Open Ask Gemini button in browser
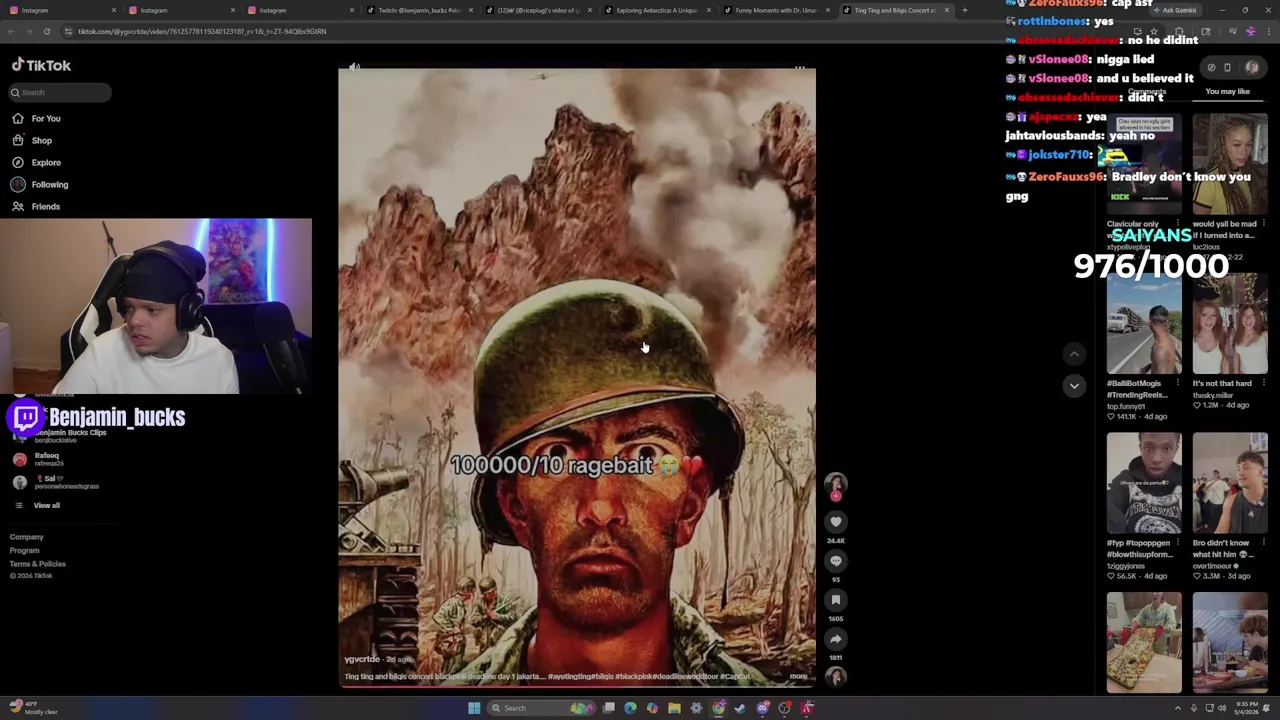 point(1174,10)
